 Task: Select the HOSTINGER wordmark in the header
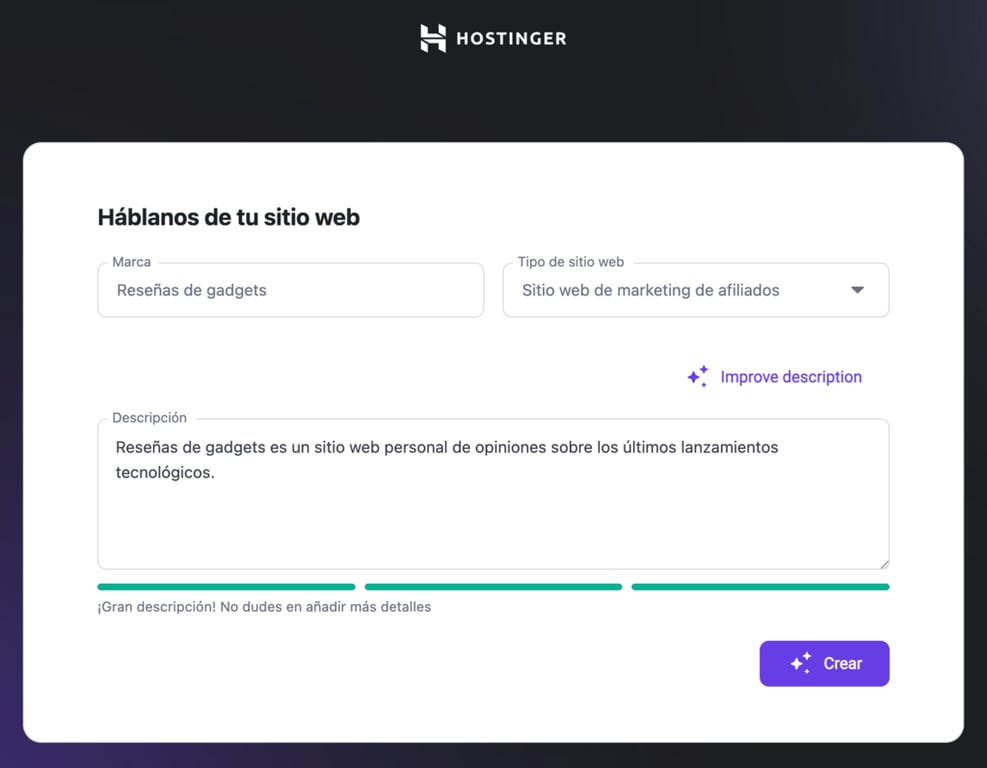click(x=511, y=38)
